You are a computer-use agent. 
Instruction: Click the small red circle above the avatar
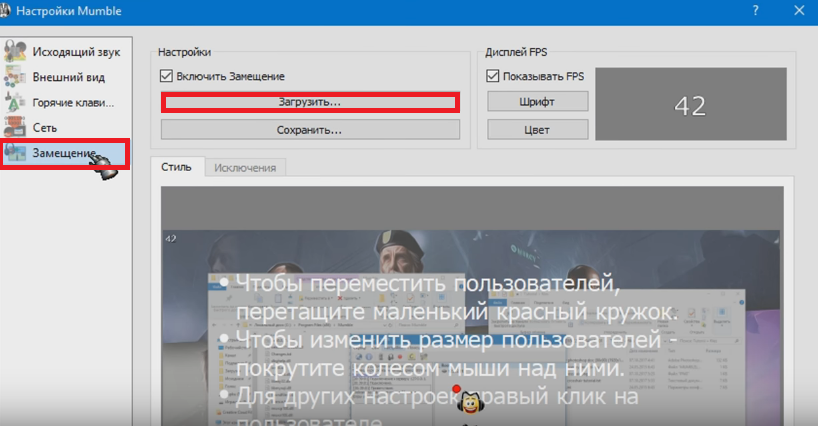456,388
